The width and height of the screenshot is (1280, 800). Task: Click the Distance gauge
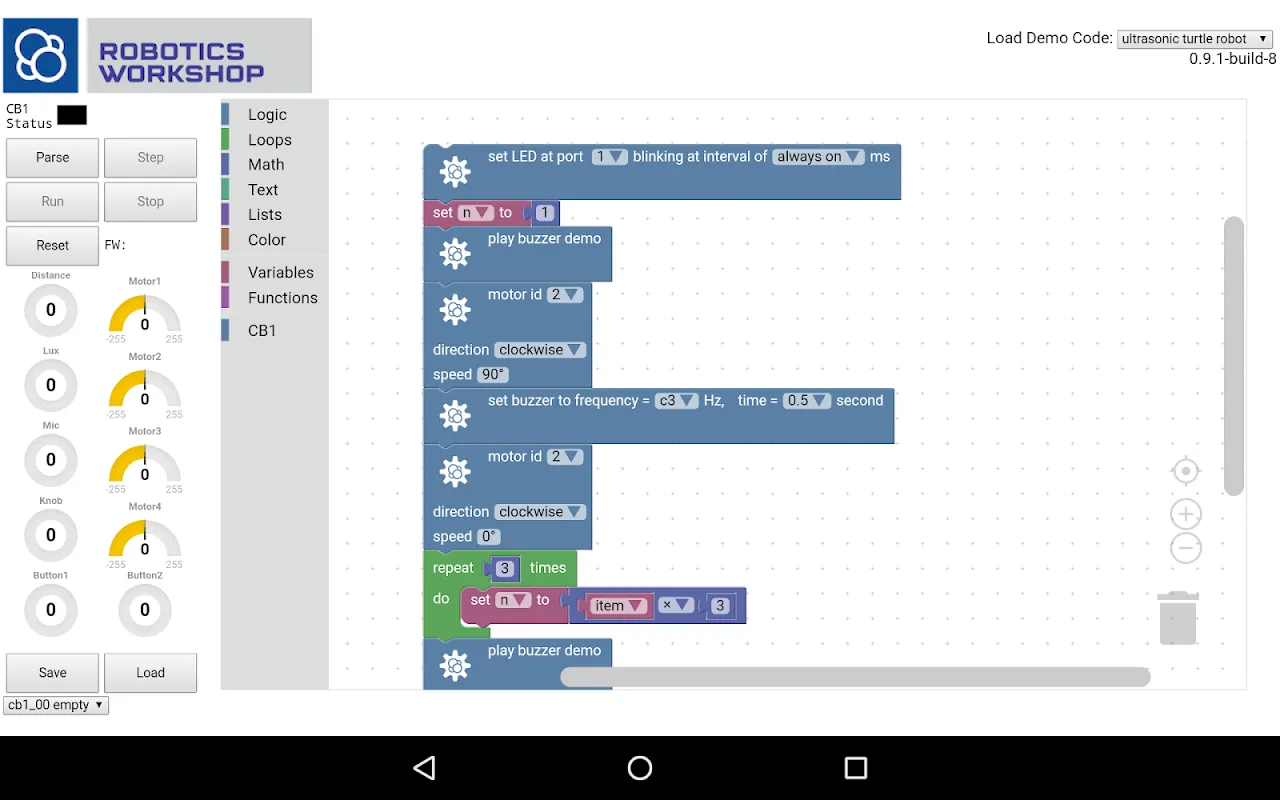[51, 310]
